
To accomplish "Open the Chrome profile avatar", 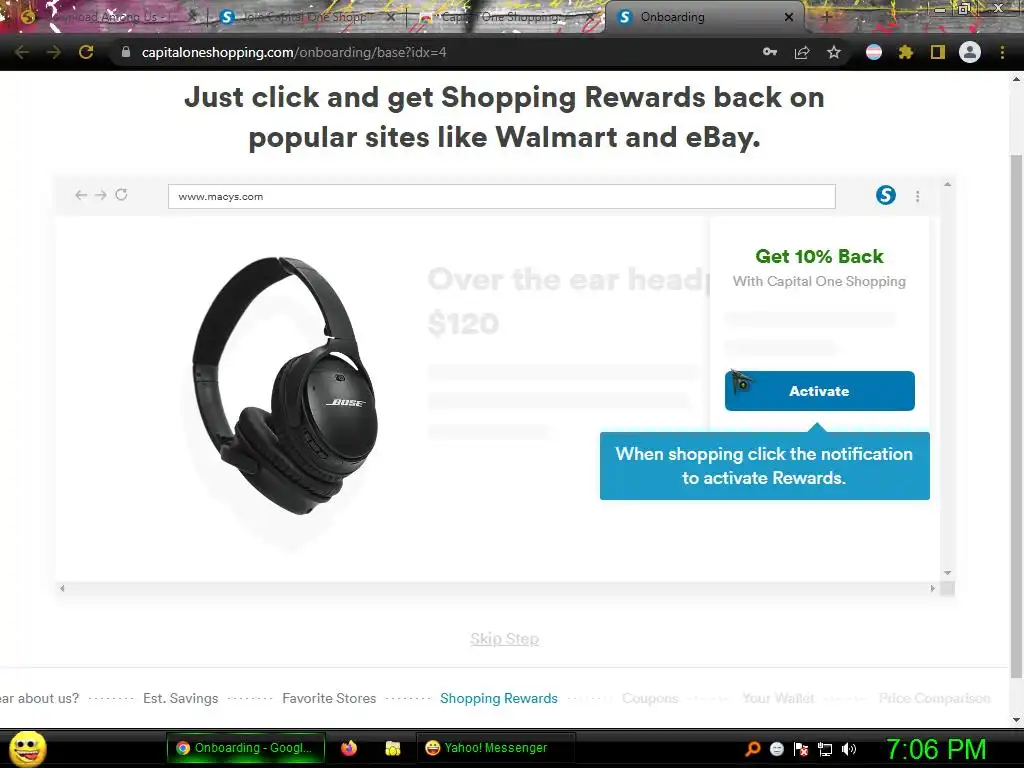I will (x=969, y=52).
